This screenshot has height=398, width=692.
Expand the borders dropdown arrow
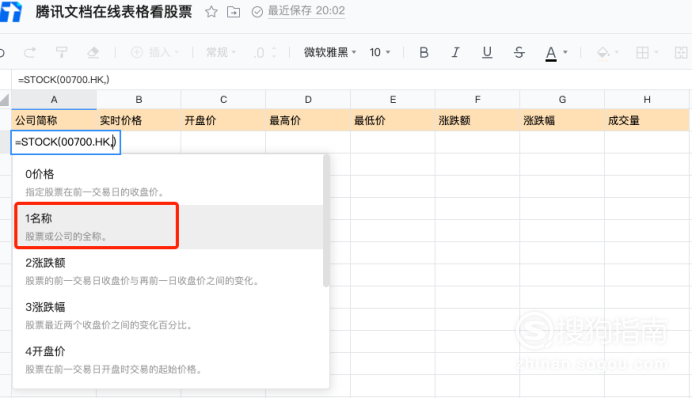656,53
